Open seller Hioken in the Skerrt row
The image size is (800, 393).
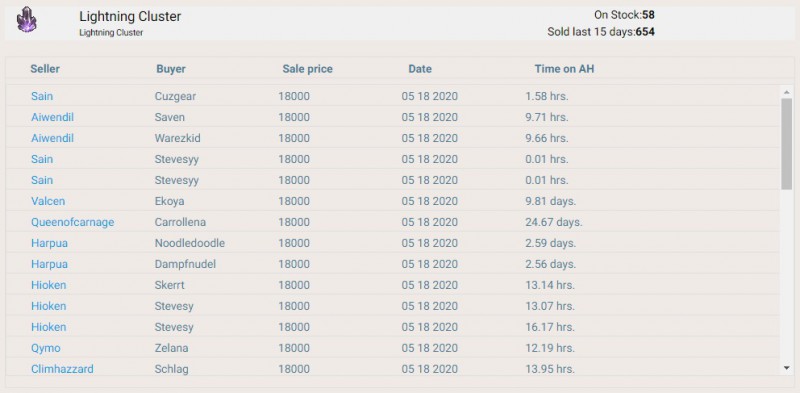pos(48,285)
